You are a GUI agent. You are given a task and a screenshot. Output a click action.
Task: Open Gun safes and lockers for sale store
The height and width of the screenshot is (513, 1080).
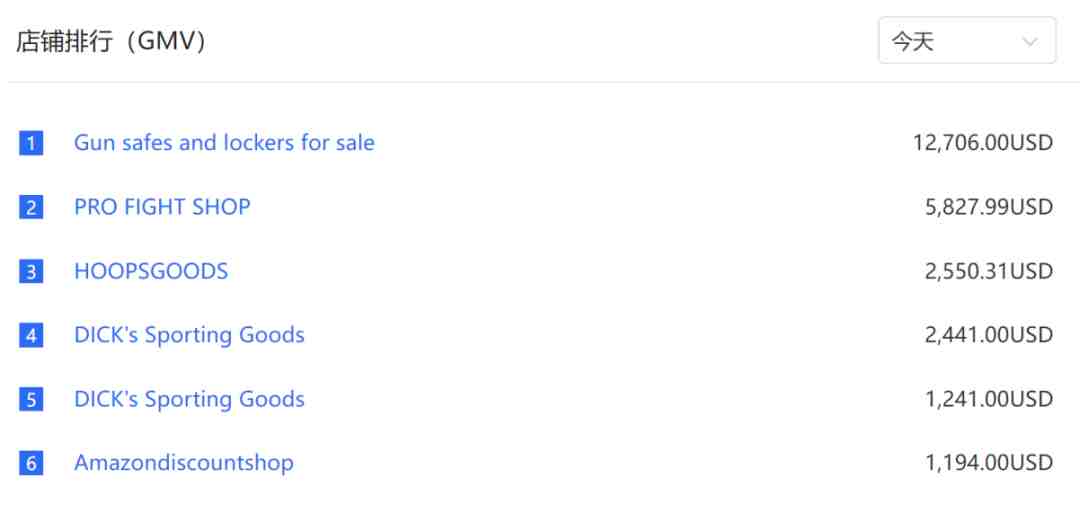225,143
